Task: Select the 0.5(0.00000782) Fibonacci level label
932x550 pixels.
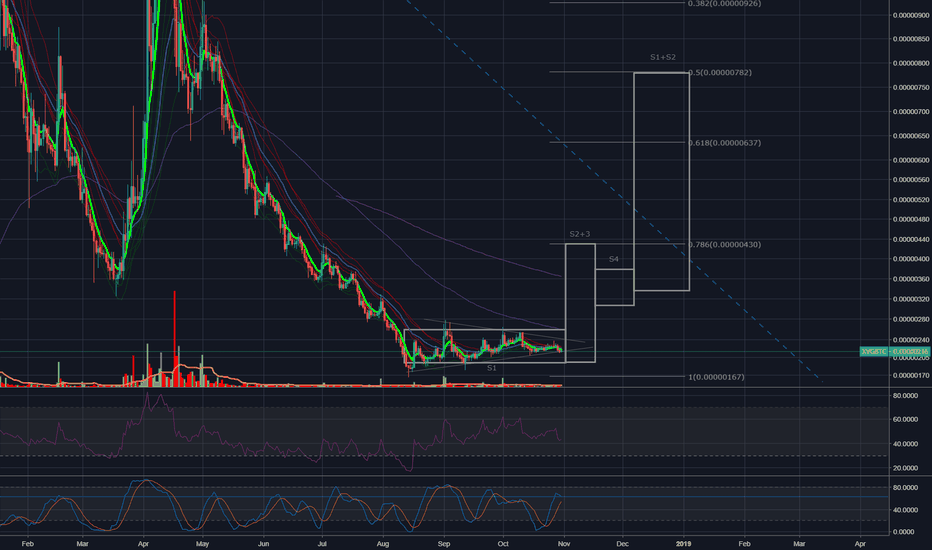Action: coord(720,73)
